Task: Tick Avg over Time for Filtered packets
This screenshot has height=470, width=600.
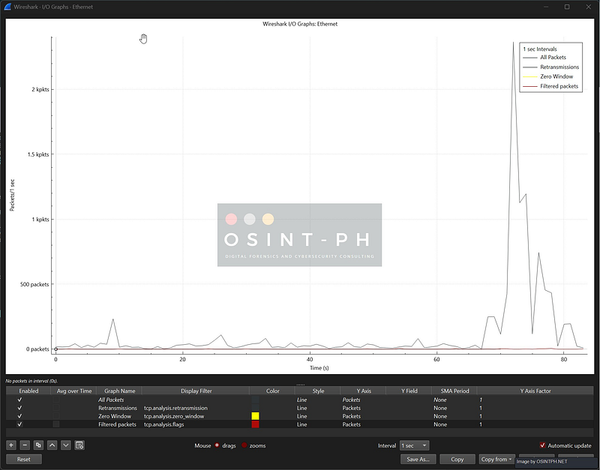Action: (56, 424)
